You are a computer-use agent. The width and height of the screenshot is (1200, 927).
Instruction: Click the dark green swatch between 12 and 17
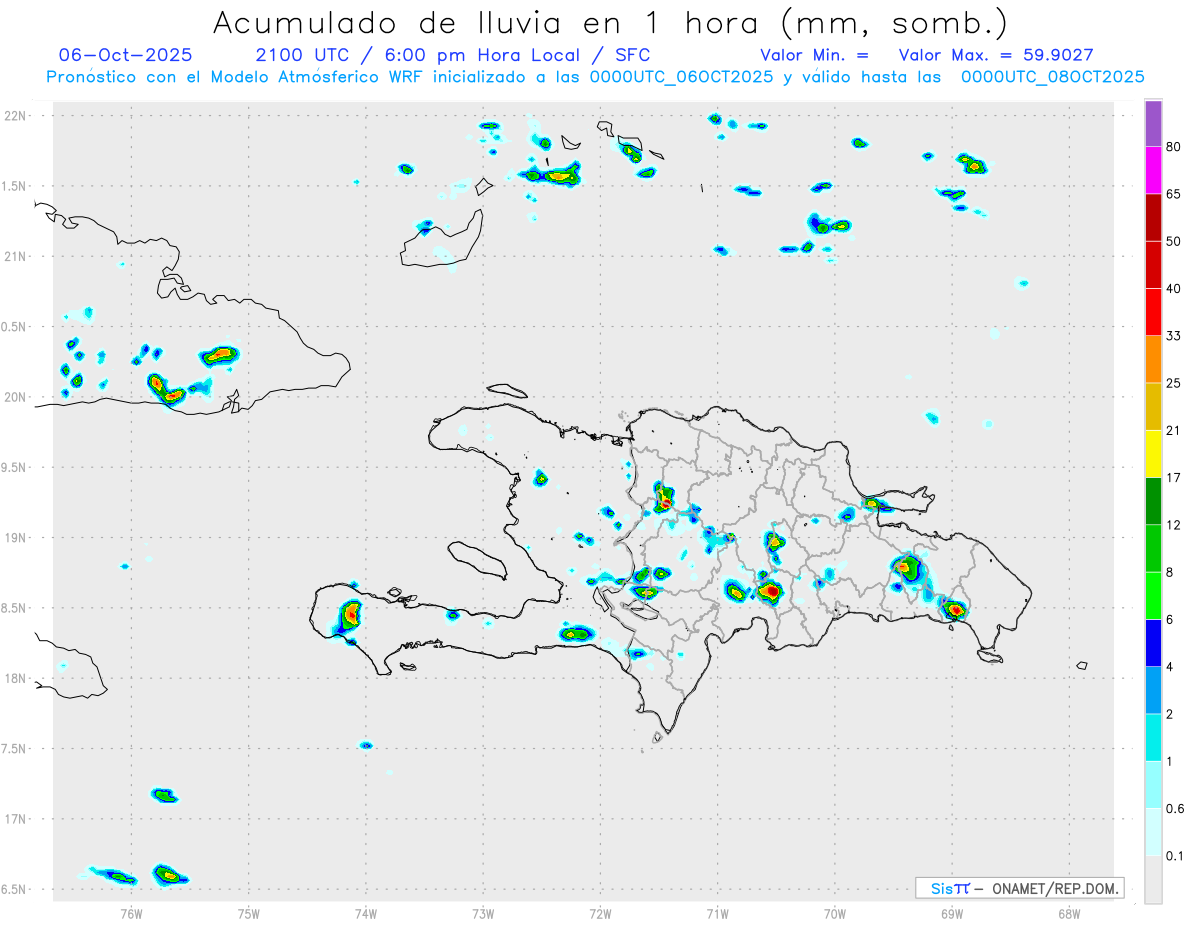[x=1153, y=501]
